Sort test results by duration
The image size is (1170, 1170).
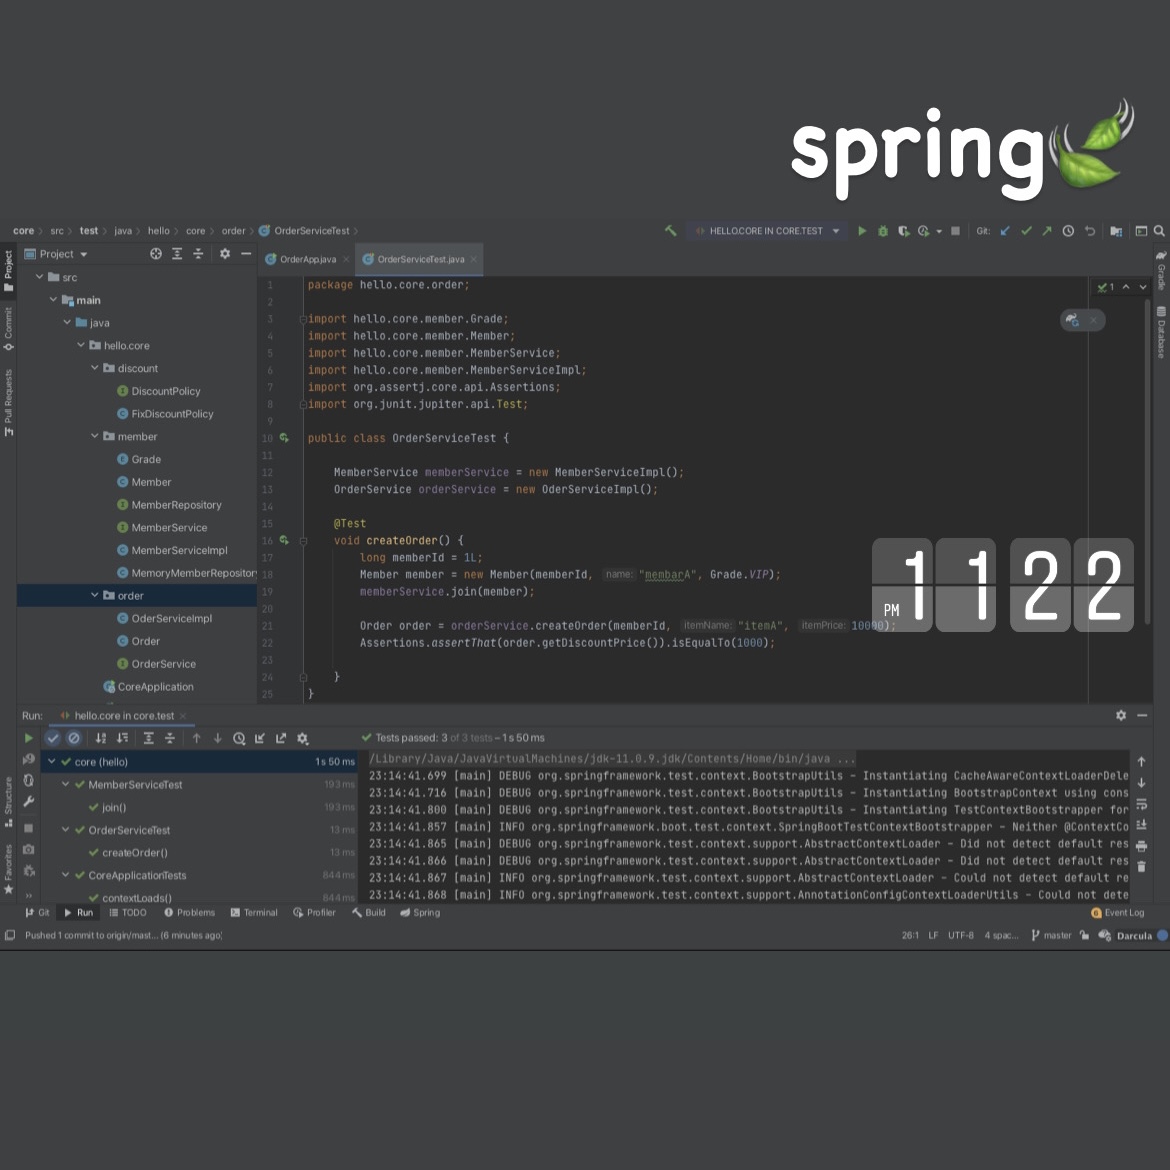coord(122,738)
